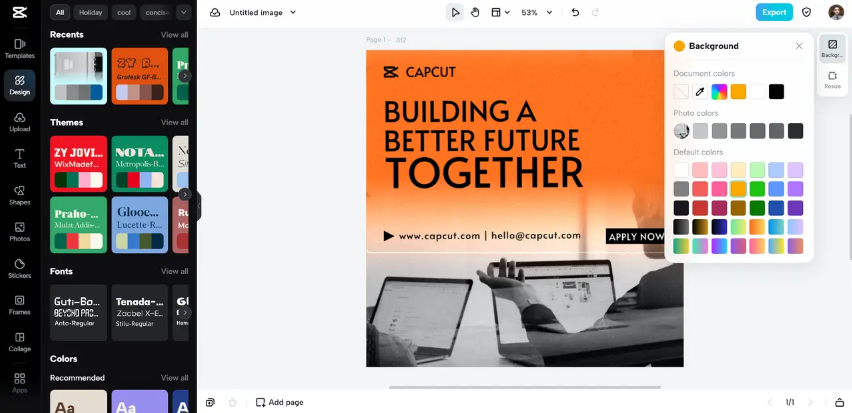
Task: Close the Background panel
Action: (x=799, y=46)
